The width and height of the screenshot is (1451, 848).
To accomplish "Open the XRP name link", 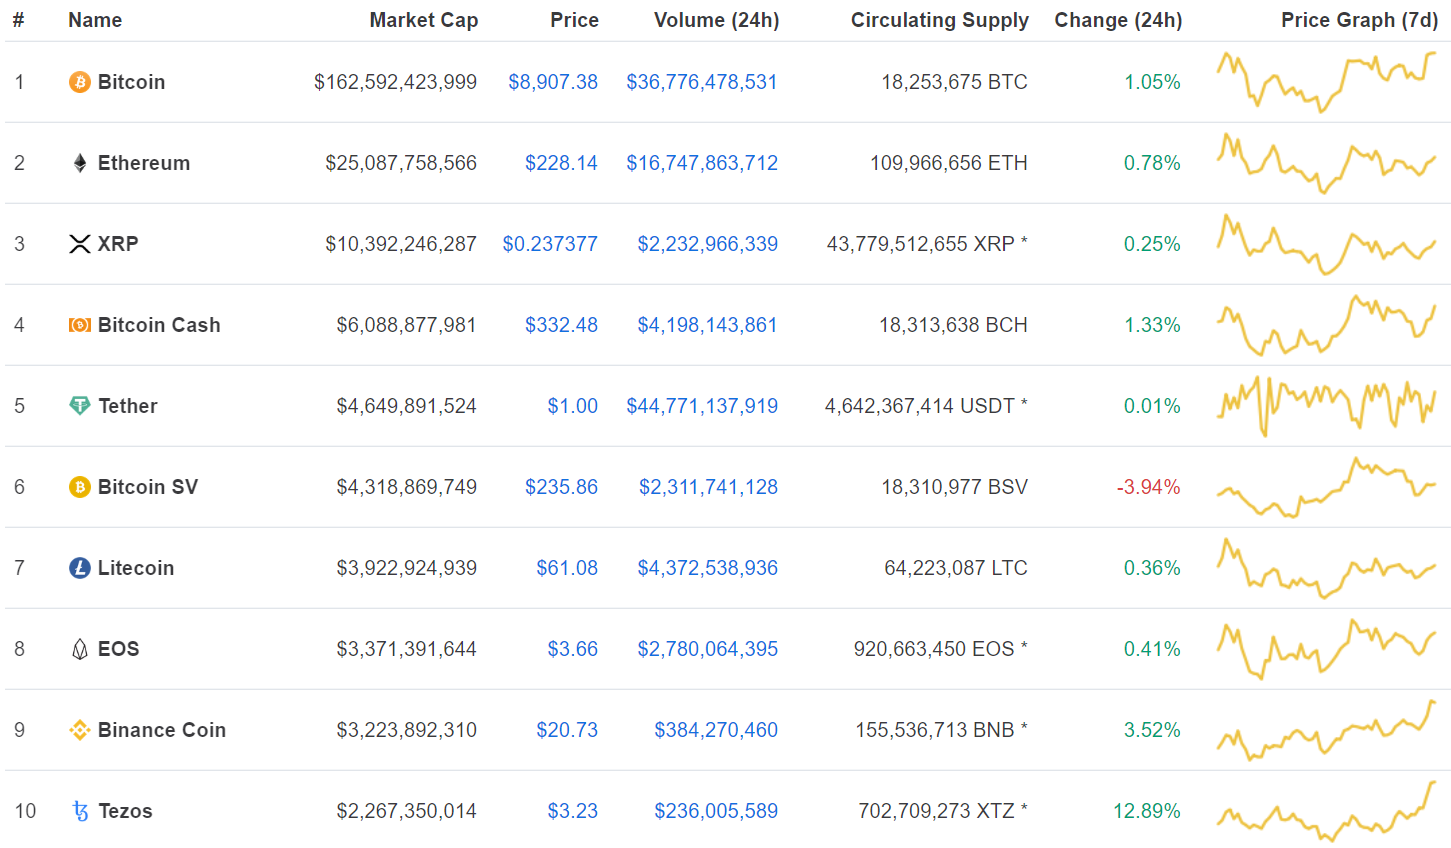I will 118,244.
